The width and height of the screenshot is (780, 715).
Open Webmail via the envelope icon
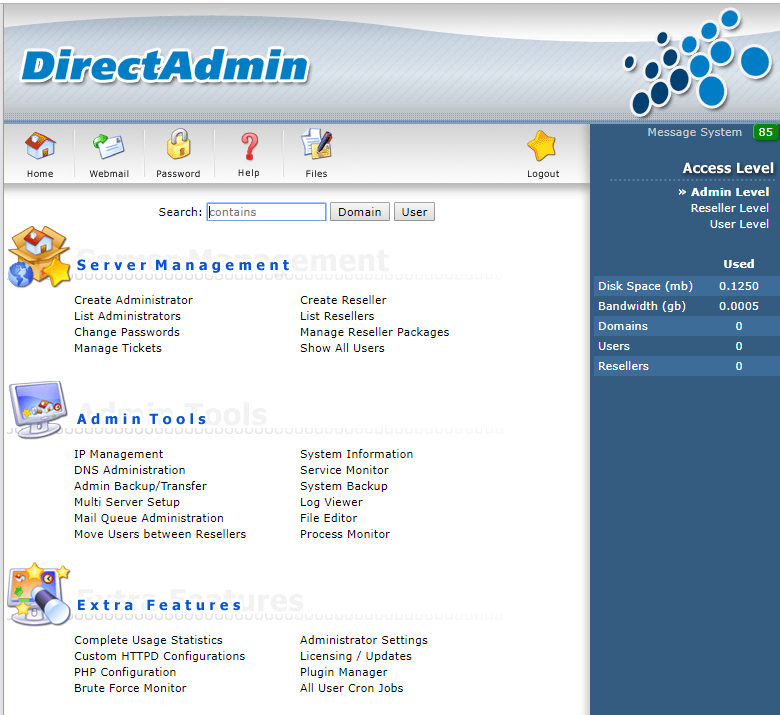[x=108, y=146]
